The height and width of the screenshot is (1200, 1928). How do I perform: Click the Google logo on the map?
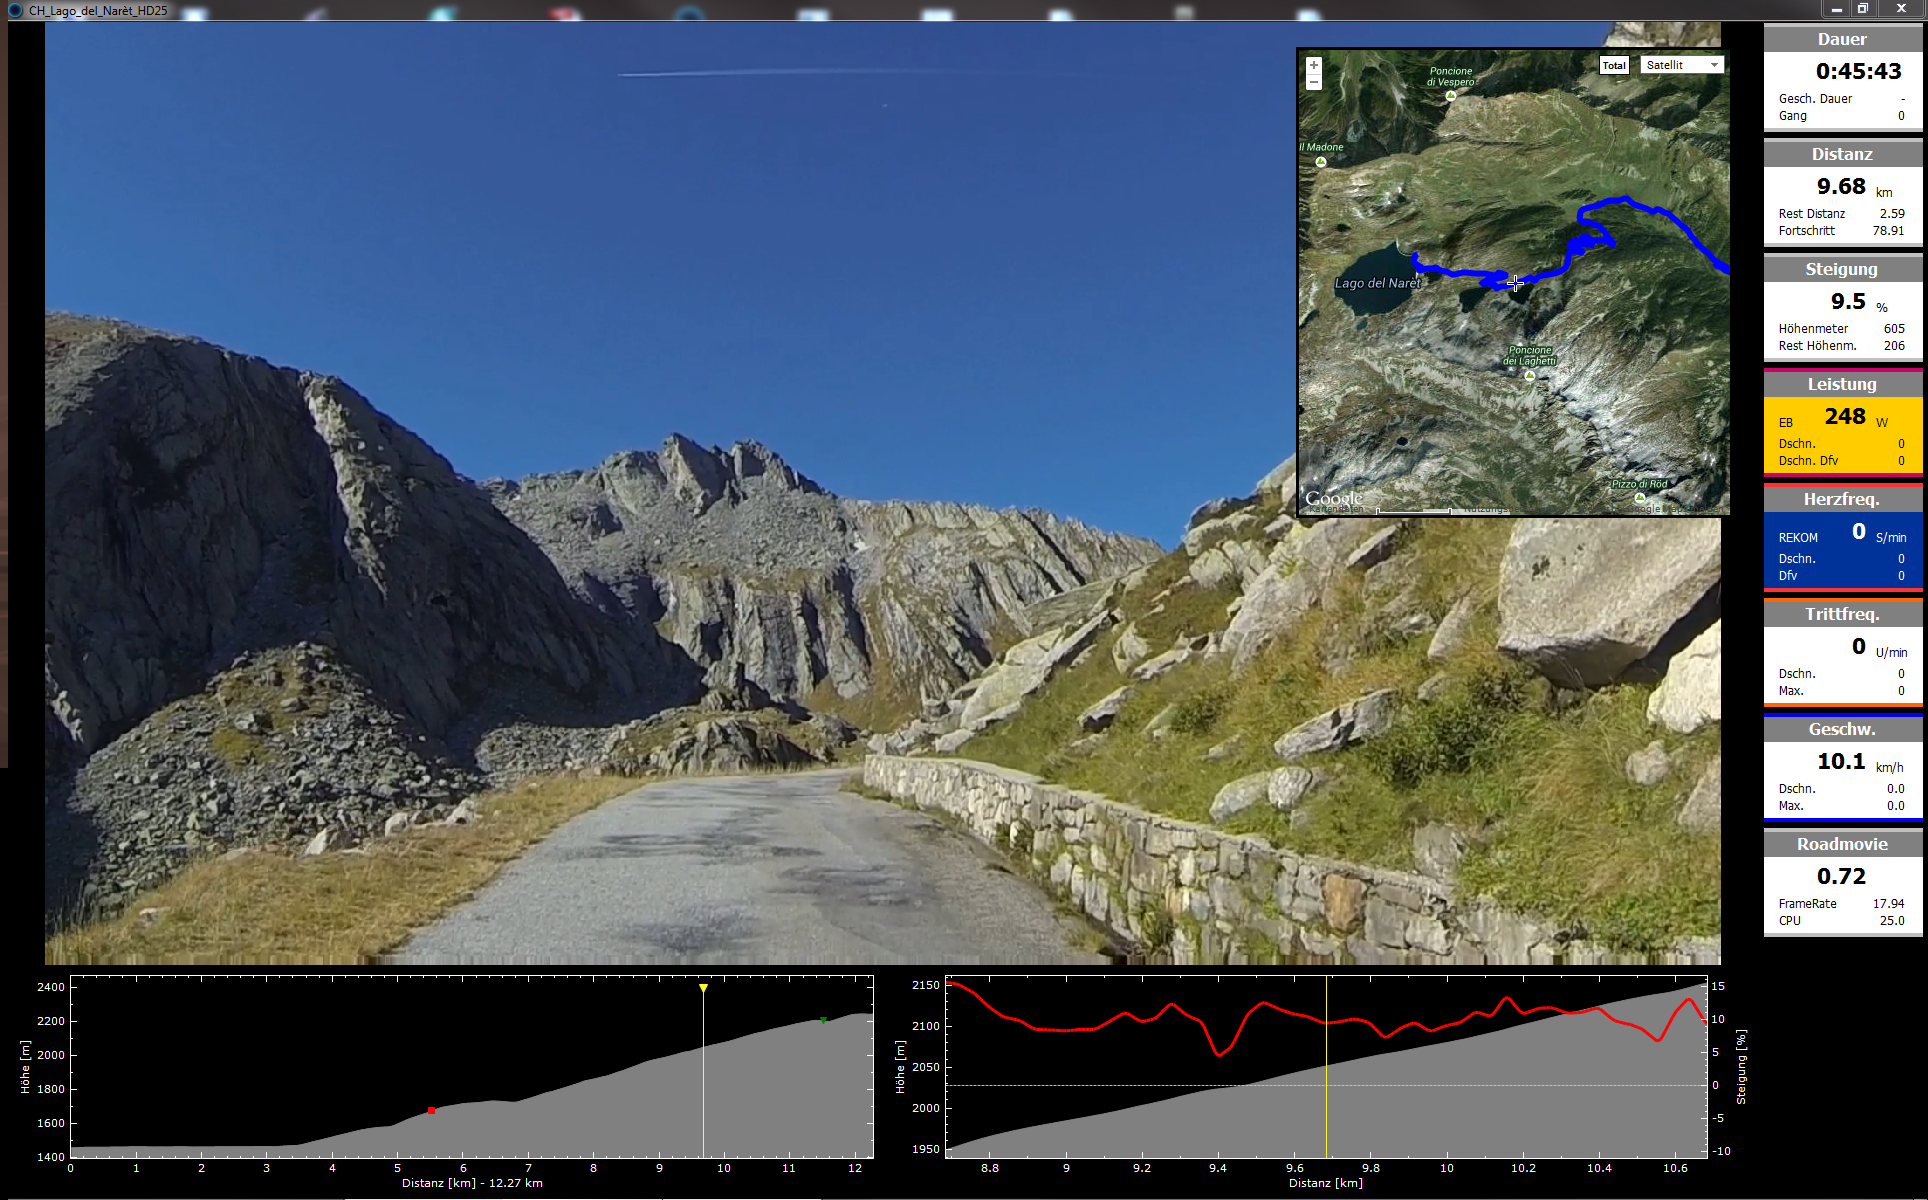(x=1333, y=498)
